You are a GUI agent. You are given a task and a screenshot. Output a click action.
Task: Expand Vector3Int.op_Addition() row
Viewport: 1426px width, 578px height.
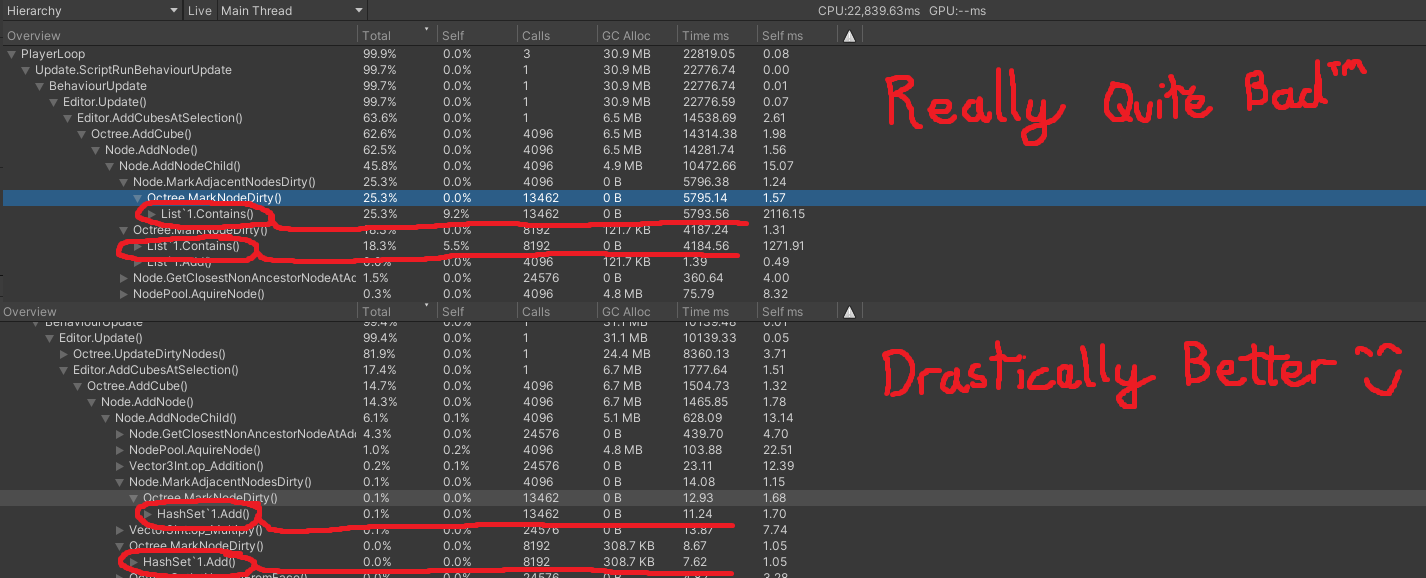[x=120, y=466]
